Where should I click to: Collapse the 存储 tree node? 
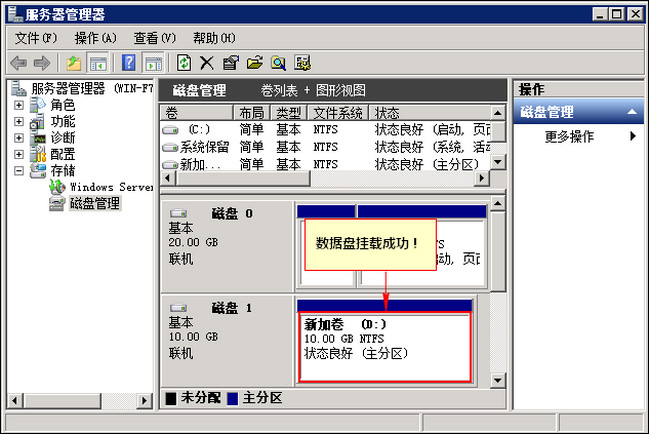tap(19, 171)
